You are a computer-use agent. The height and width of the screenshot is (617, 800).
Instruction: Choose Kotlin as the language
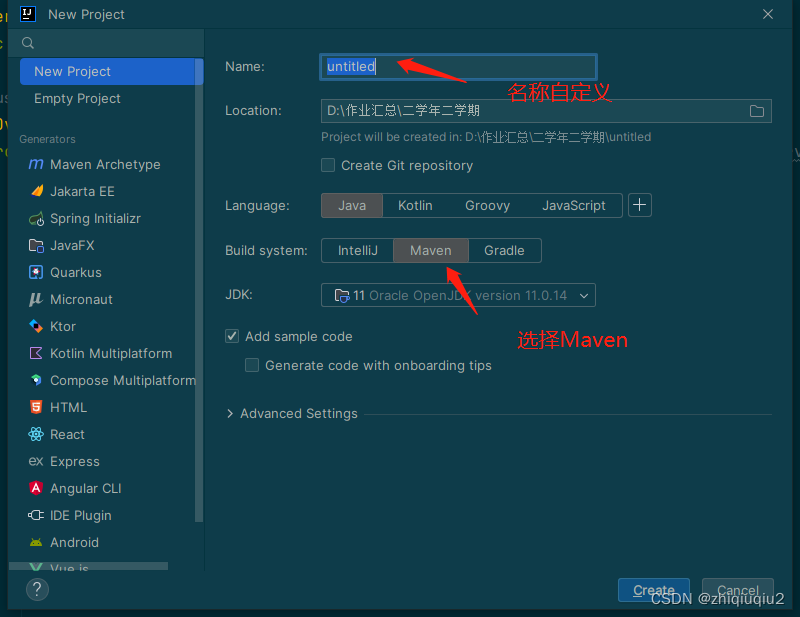pyautogui.click(x=415, y=206)
